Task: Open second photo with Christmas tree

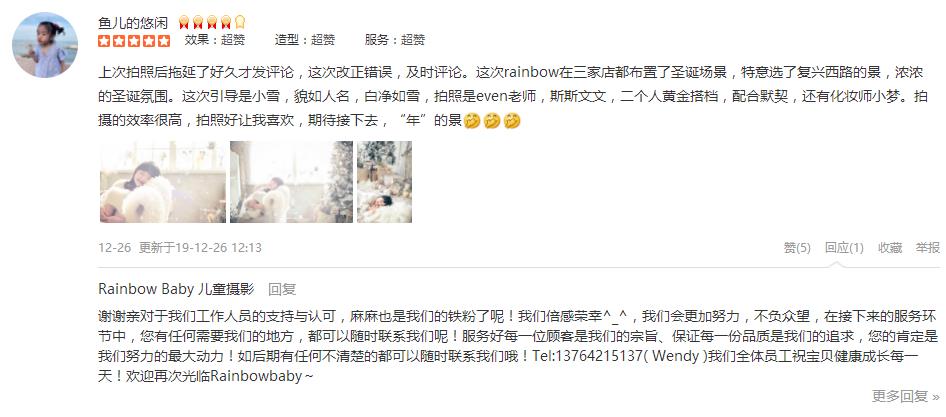Action: pos(291,182)
